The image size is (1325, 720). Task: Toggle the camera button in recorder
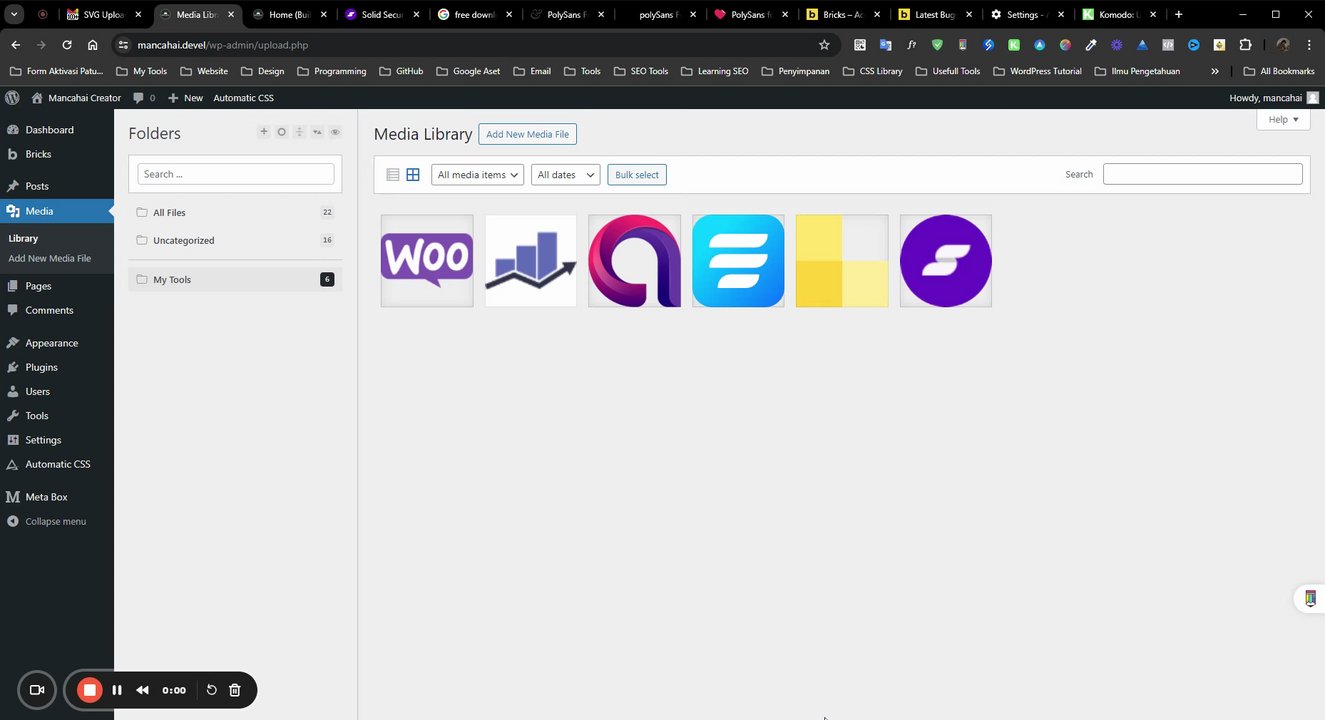[37, 690]
